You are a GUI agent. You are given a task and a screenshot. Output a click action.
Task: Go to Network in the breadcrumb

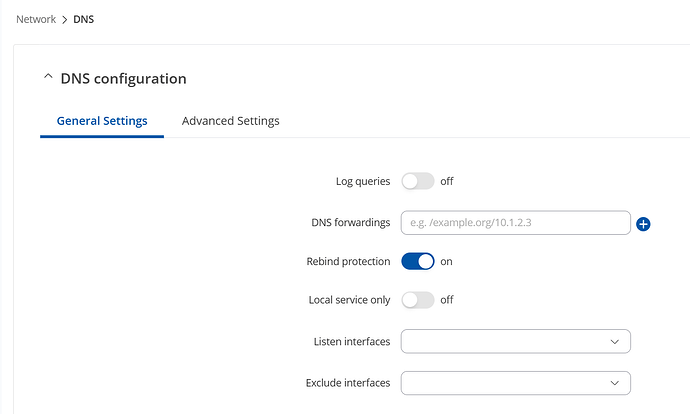click(x=36, y=19)
